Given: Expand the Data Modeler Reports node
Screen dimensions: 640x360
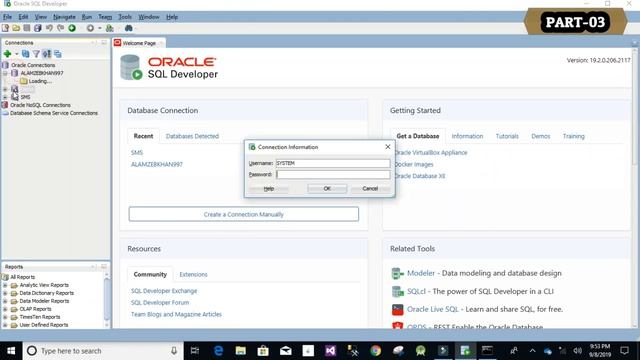Looking at the screenshot, I should [5, 301].
